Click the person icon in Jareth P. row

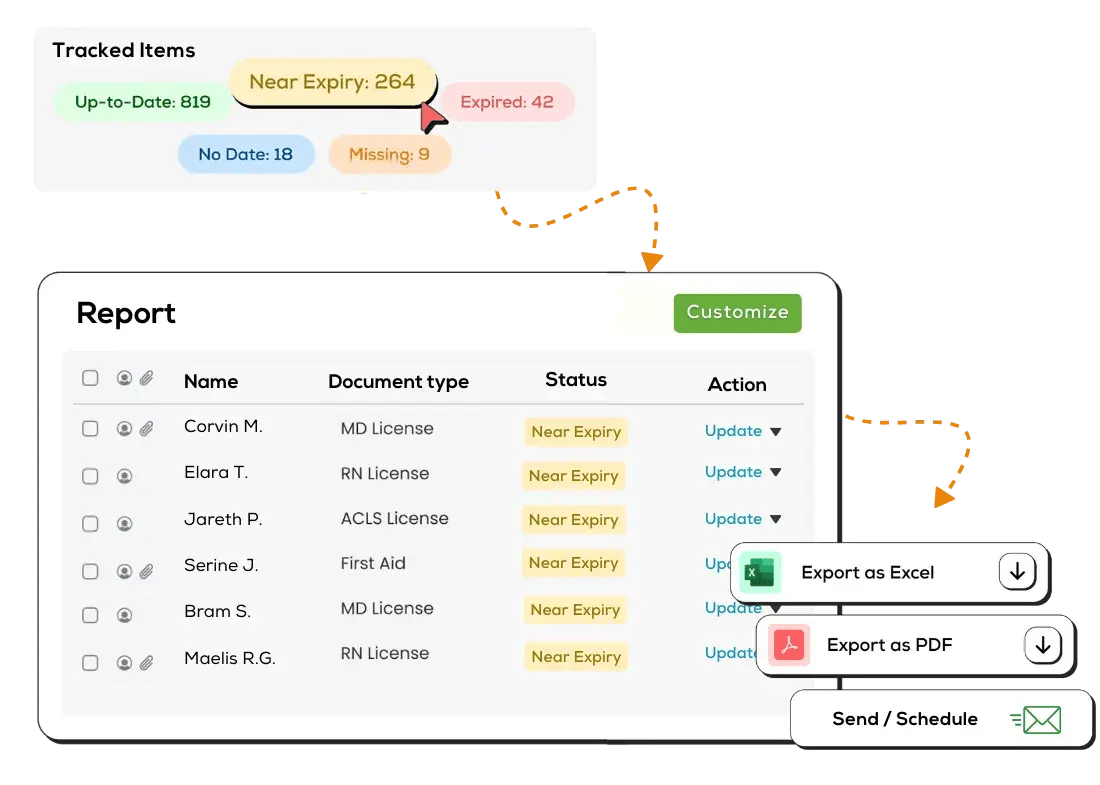(x=124, y=523)
